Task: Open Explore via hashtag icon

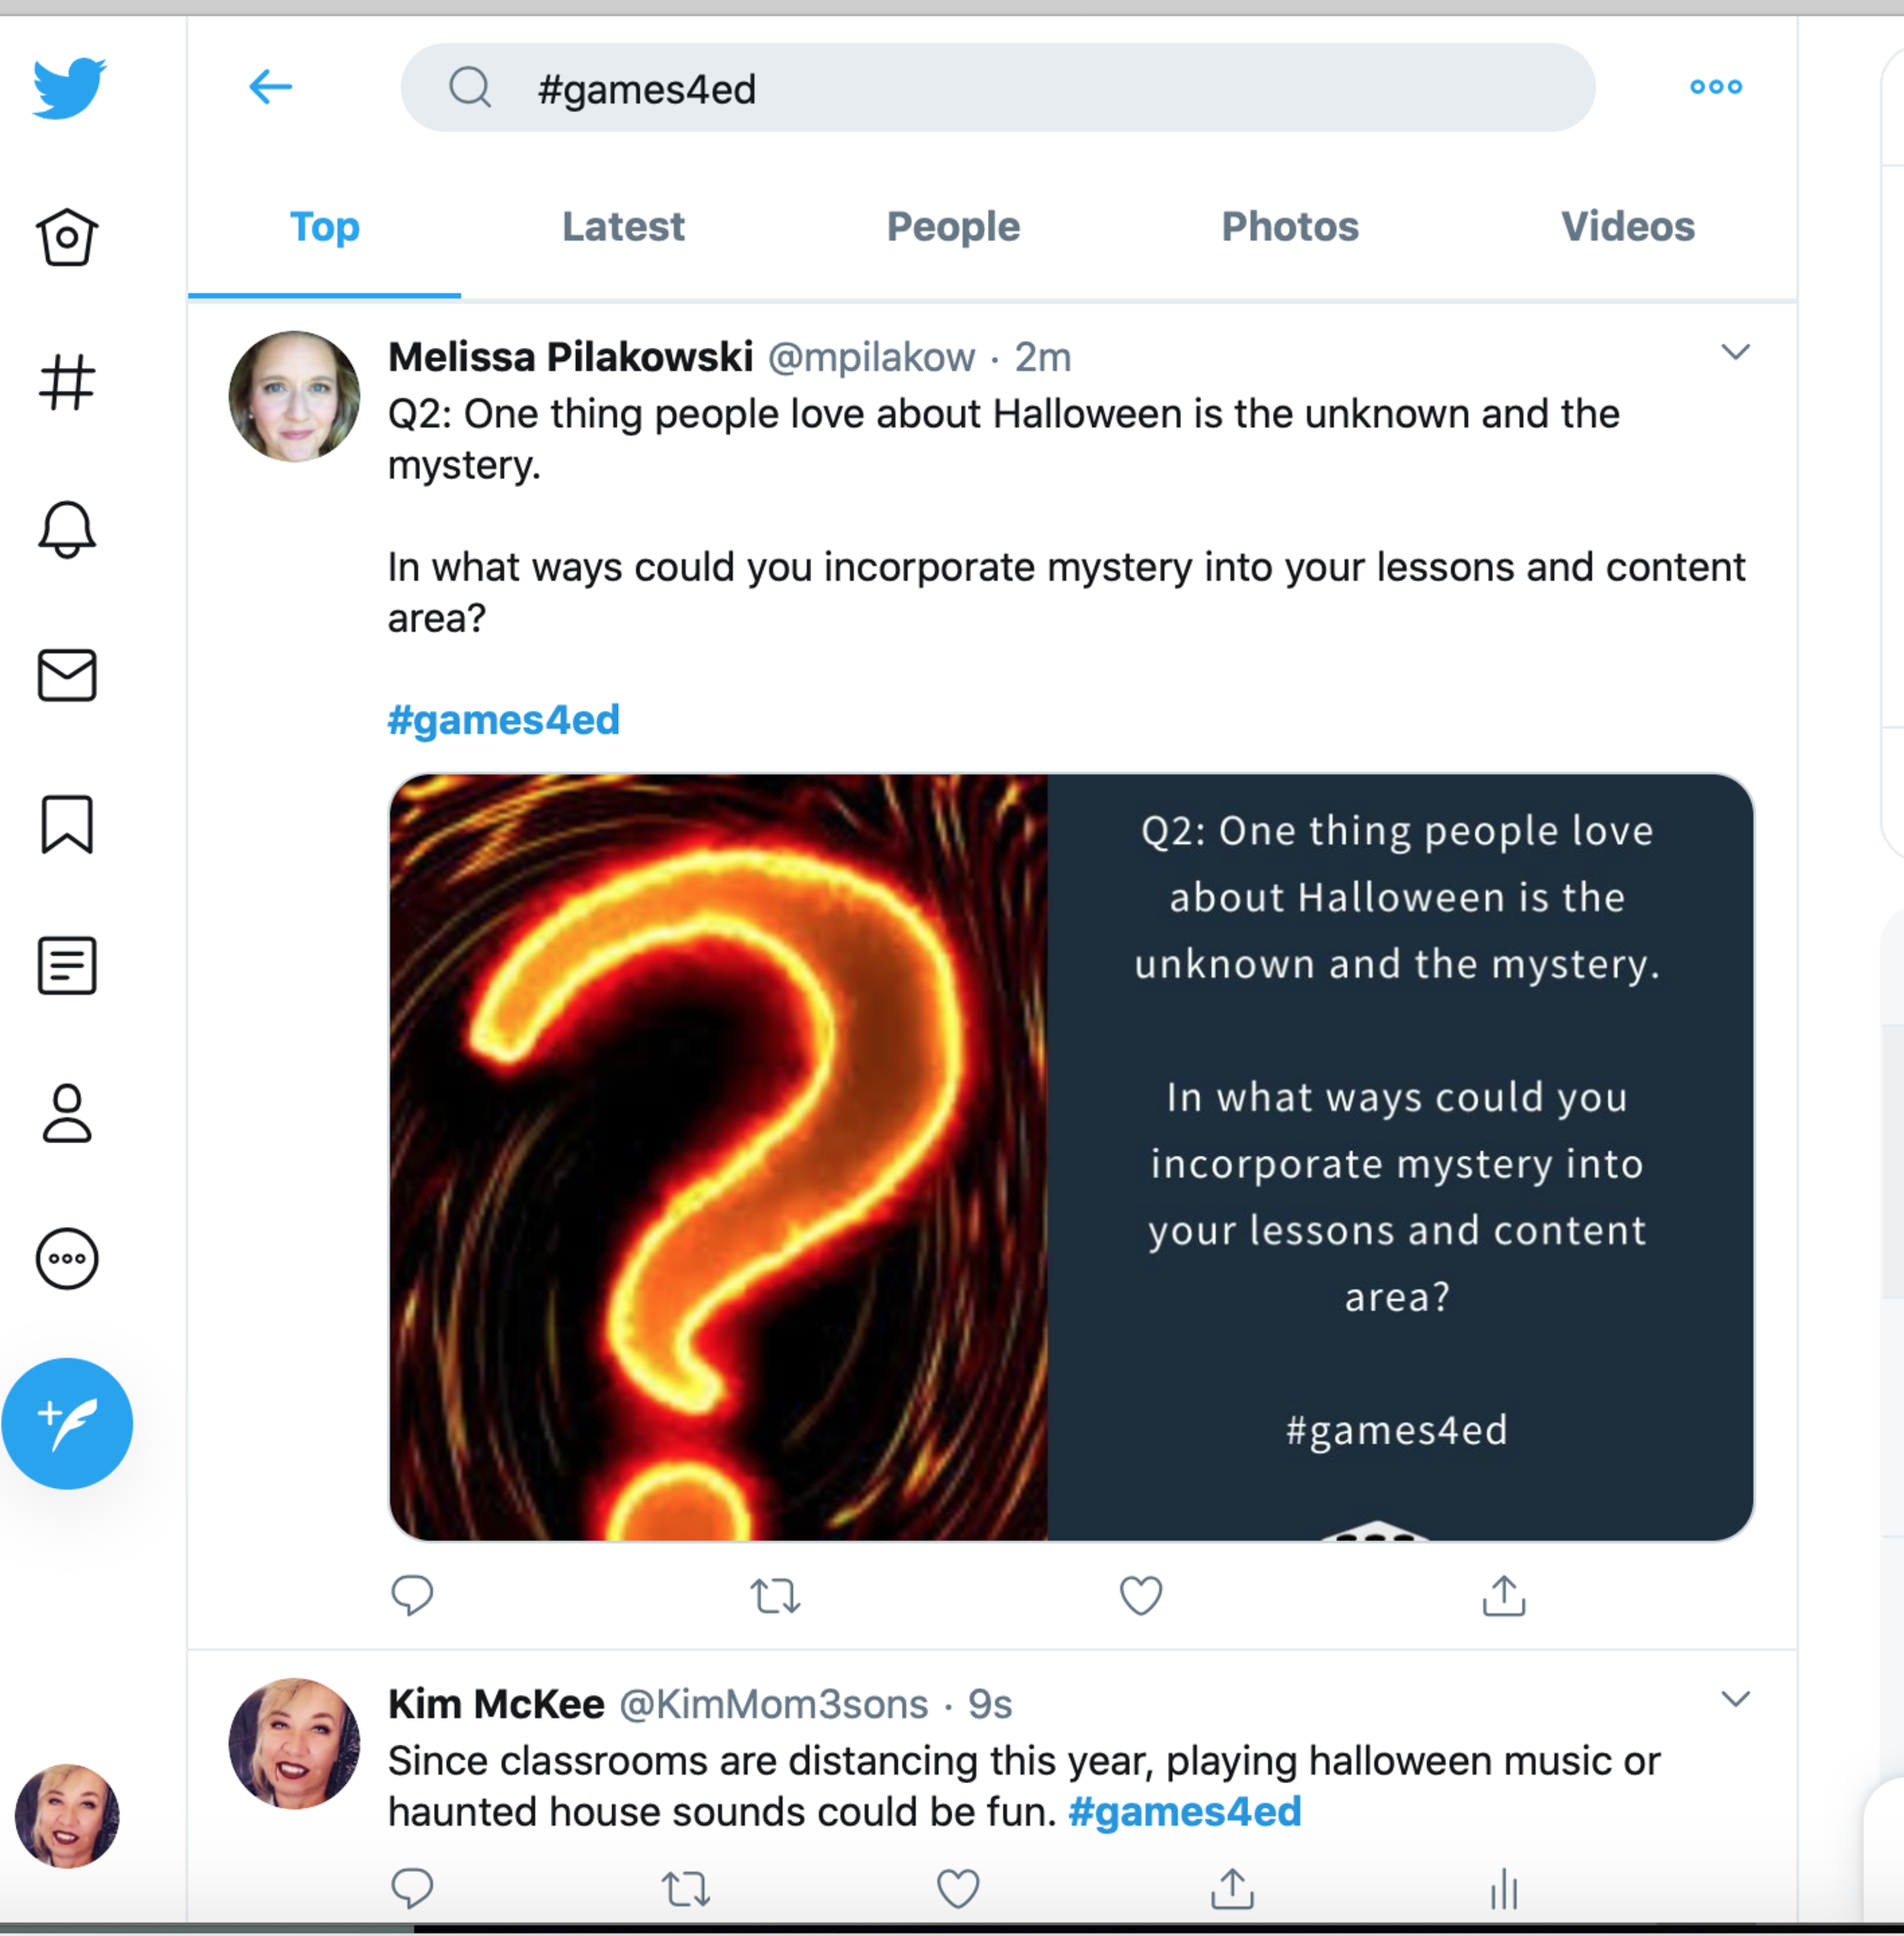Action: tap(67, 383)
